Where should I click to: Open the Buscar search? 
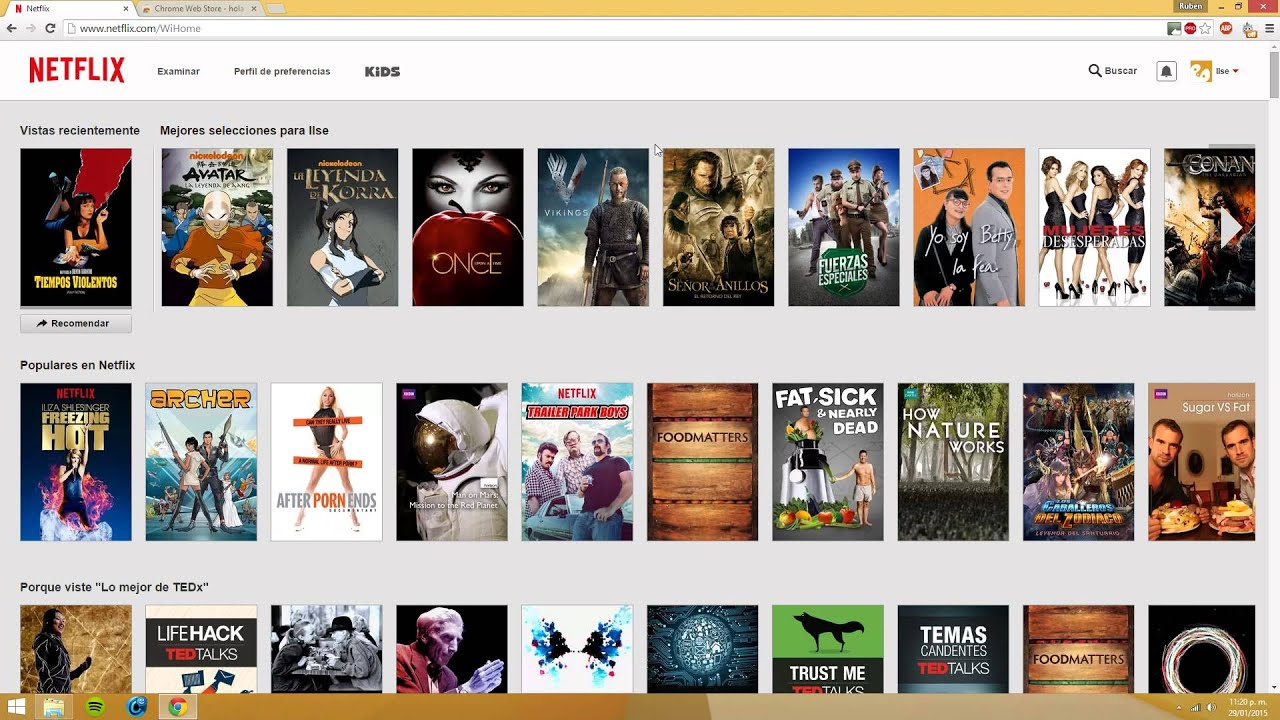pyautogui.click(x=1113, y=71)
